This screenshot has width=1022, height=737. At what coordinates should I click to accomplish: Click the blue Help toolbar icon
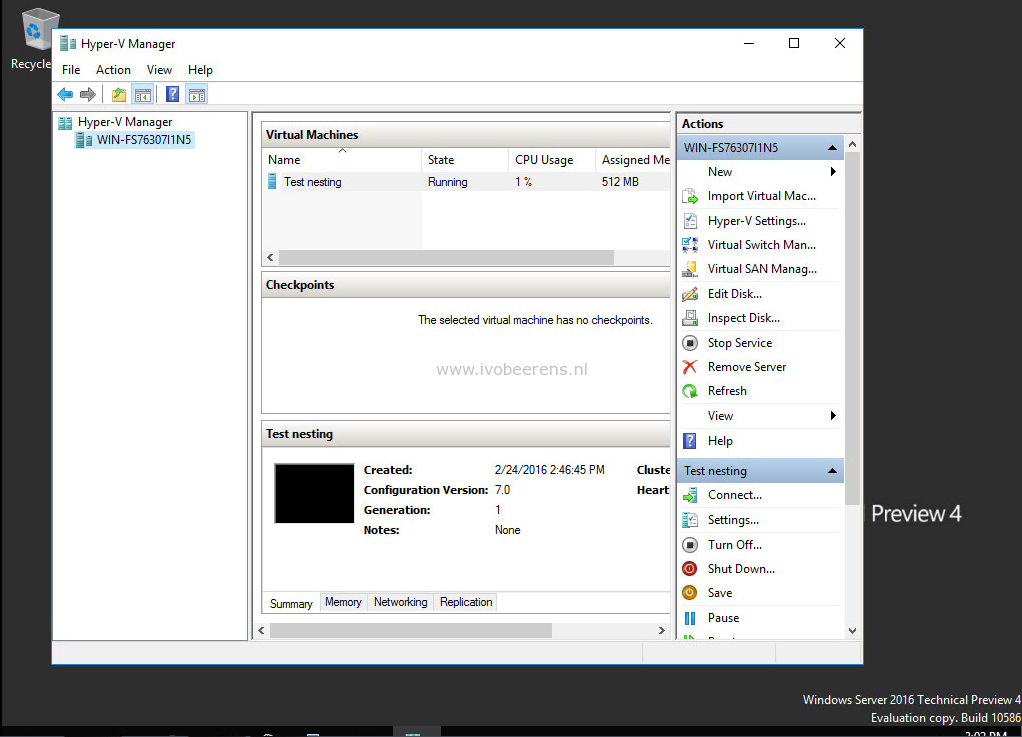point(173,95)
